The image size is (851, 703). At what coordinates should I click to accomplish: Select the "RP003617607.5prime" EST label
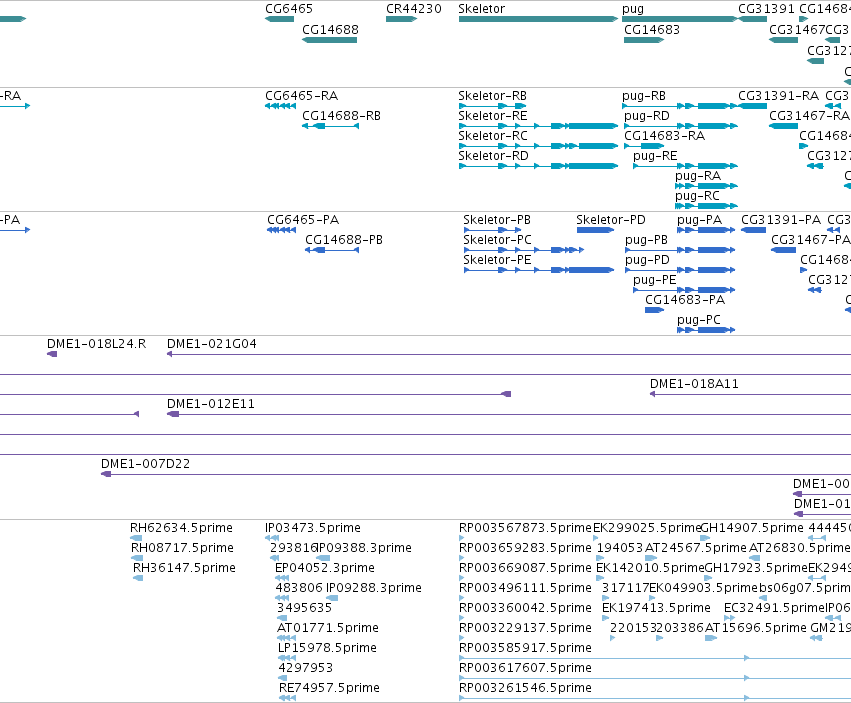click(525, 668)
